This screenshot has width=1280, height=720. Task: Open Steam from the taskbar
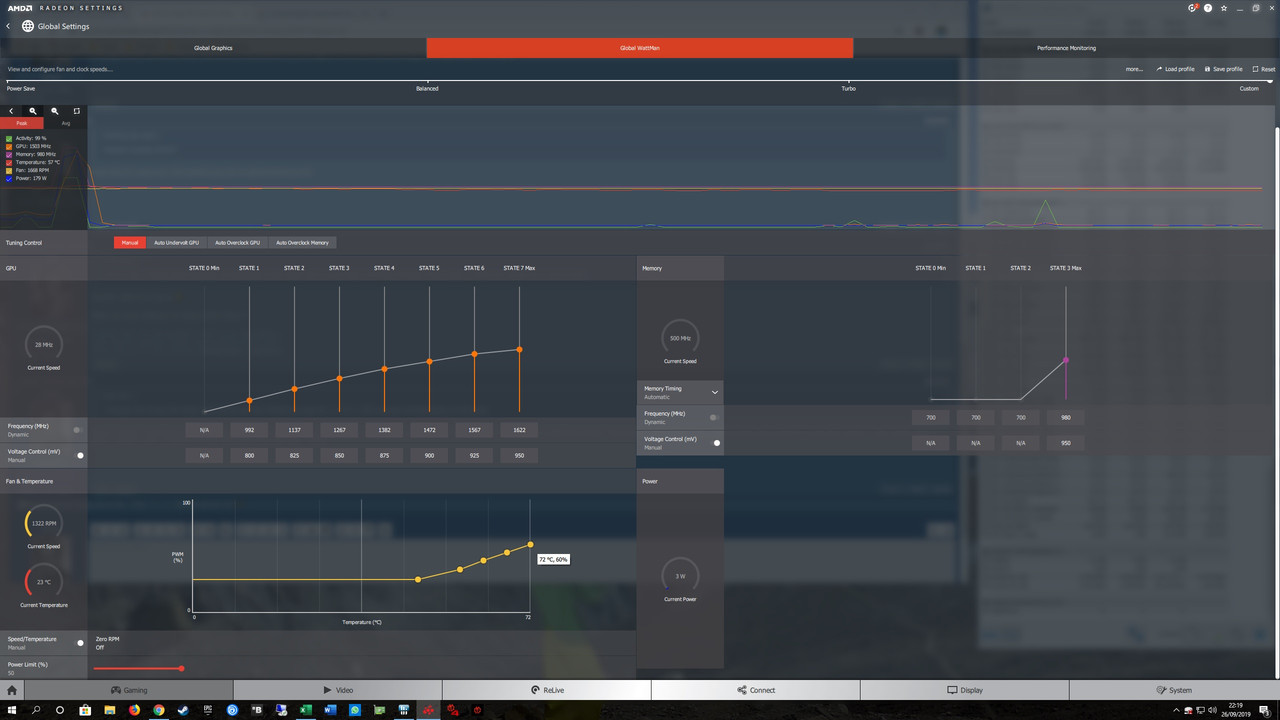[183, 710]
